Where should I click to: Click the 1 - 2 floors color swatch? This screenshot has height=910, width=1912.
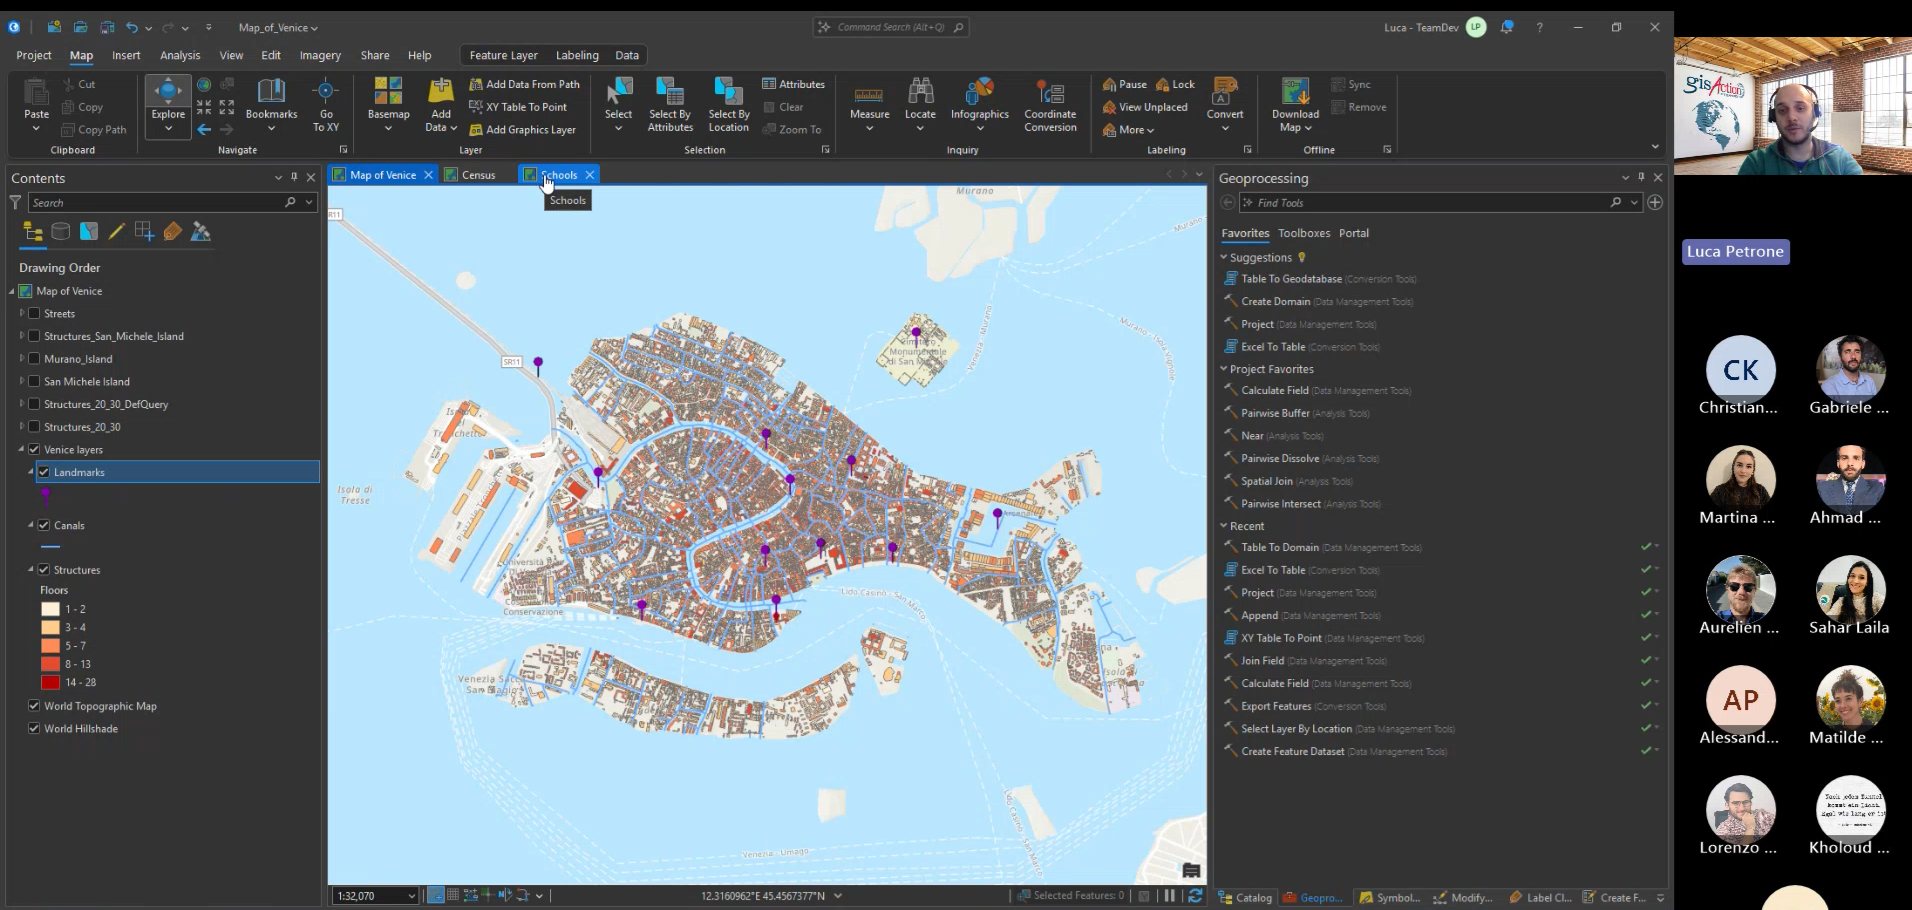(x=50, y=609)
